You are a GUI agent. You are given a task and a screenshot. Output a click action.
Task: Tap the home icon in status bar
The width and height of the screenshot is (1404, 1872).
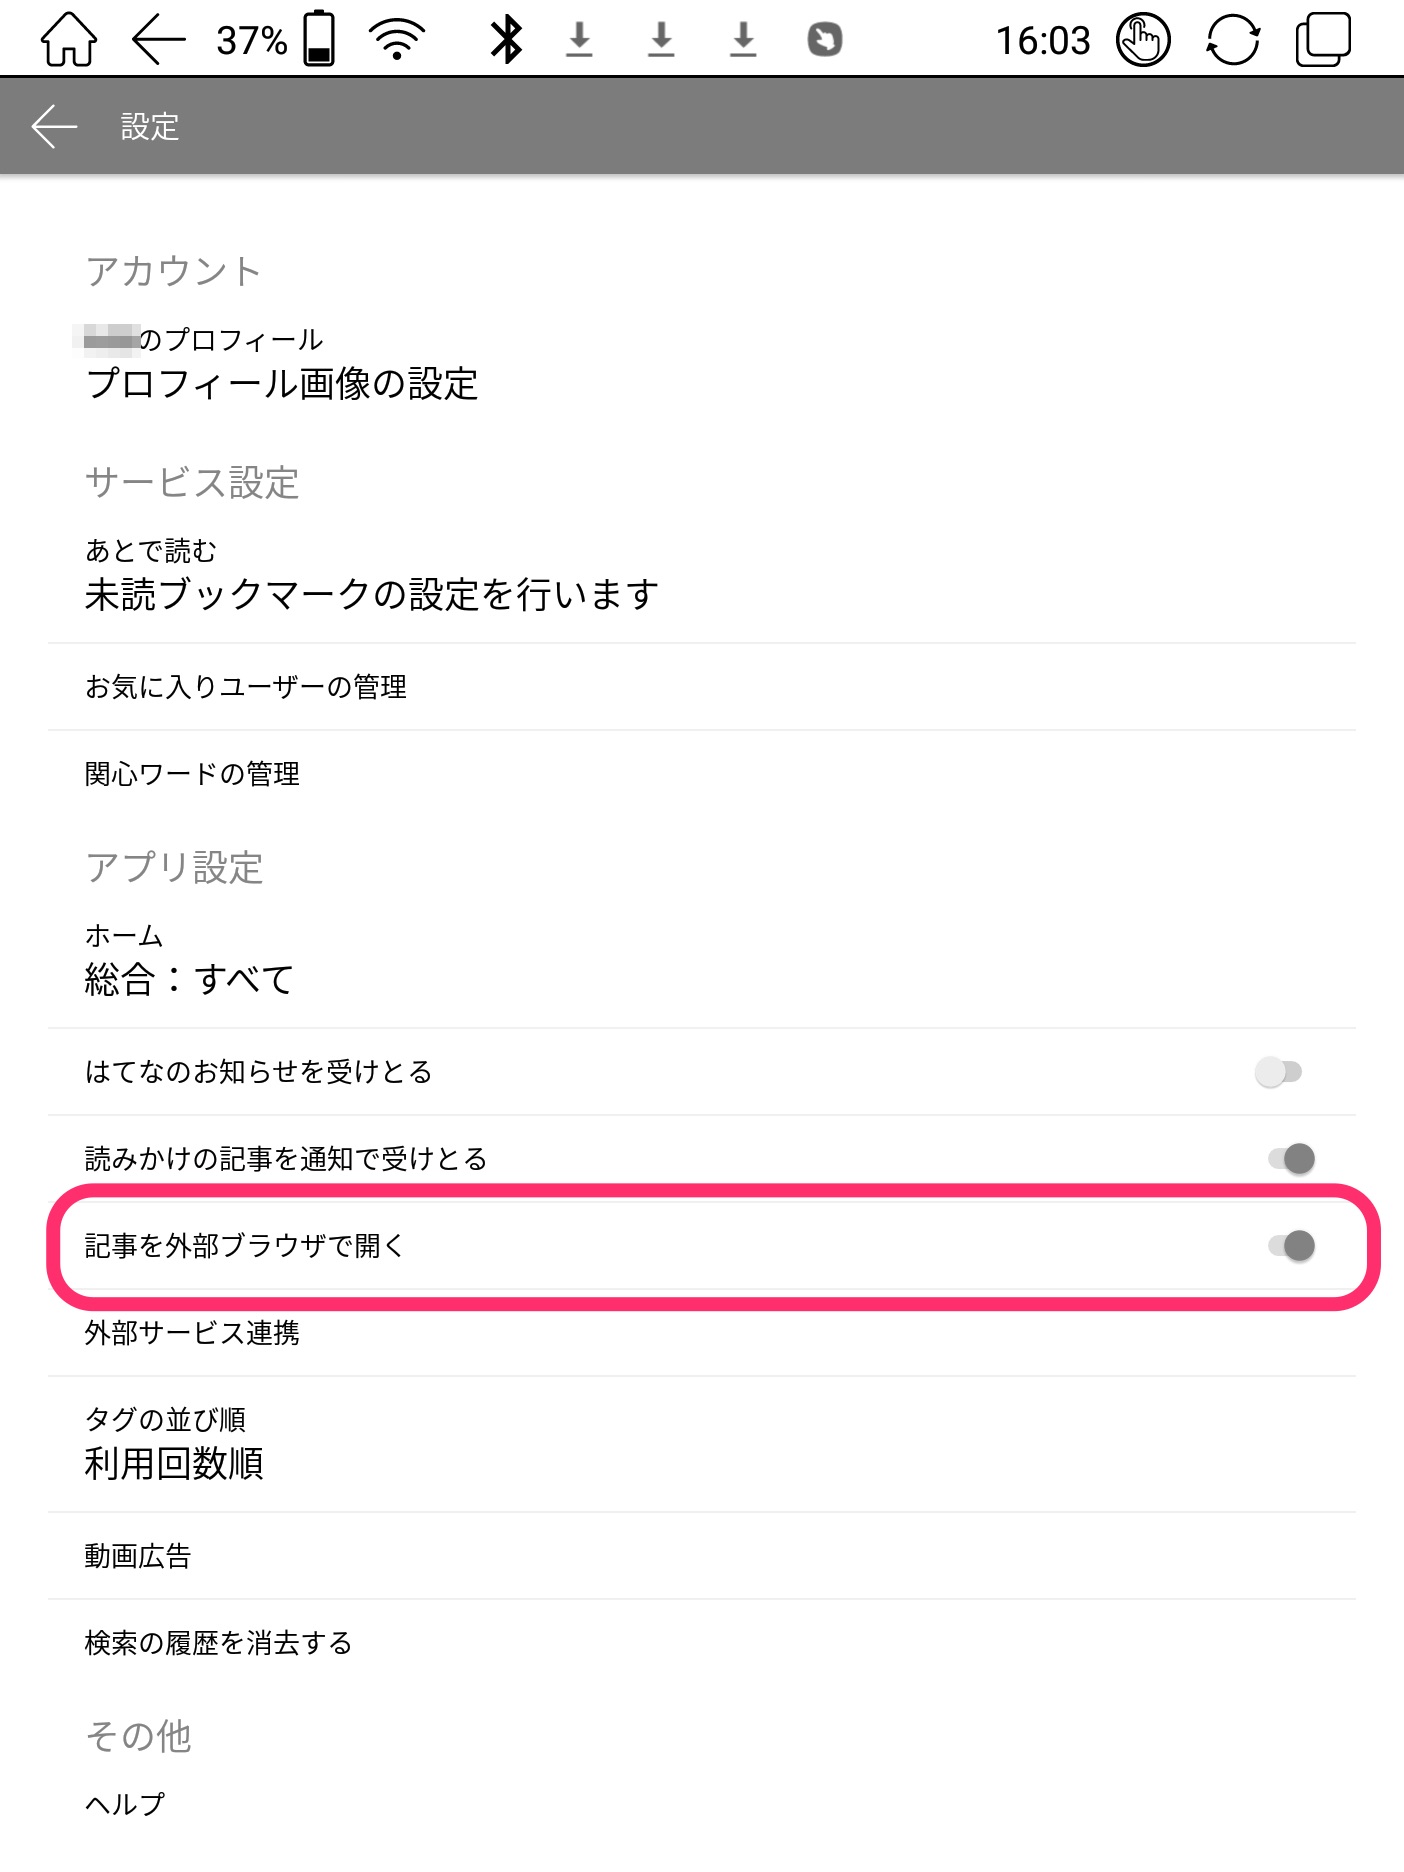pyautogui.click(x=69, y=39)
